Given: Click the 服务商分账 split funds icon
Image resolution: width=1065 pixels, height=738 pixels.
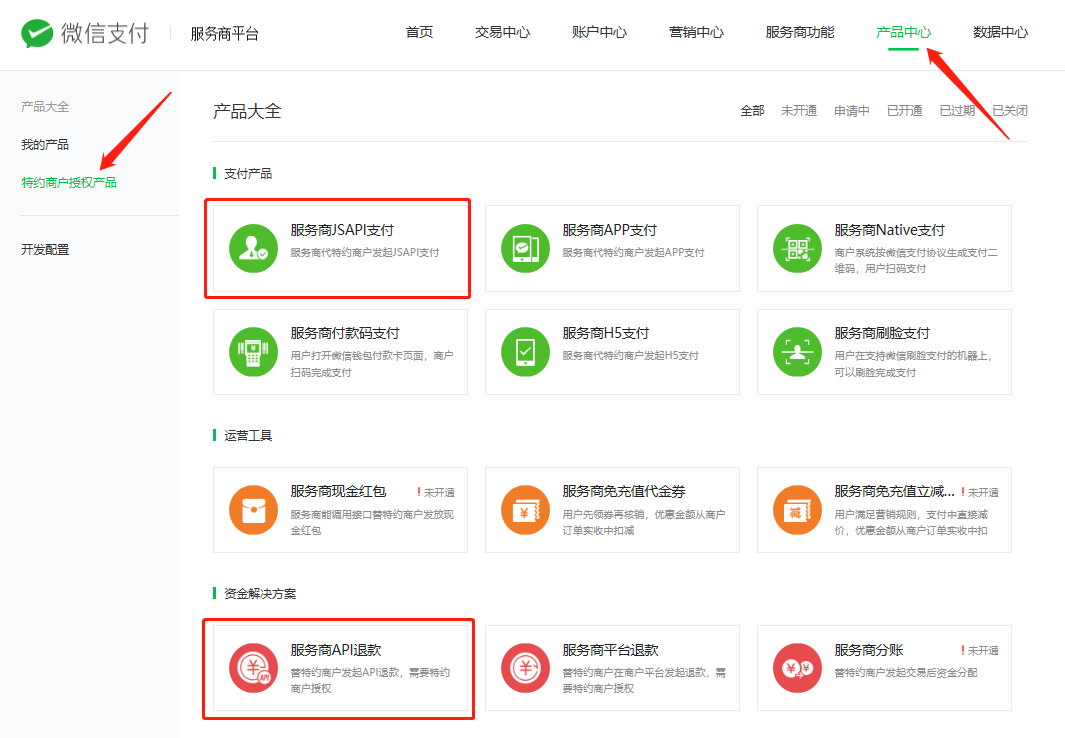Looking at the screenshot, I should tap(797, 668).
